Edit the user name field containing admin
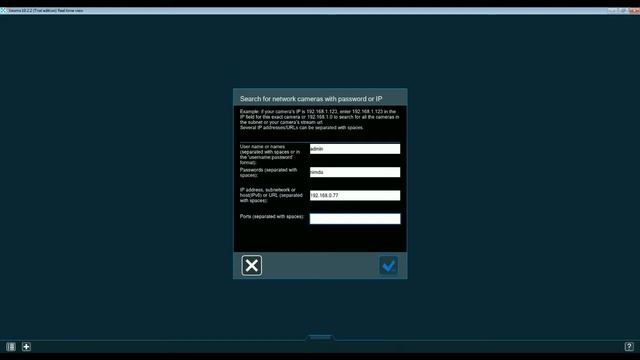The image size is (640, 360). pos(355,149)
